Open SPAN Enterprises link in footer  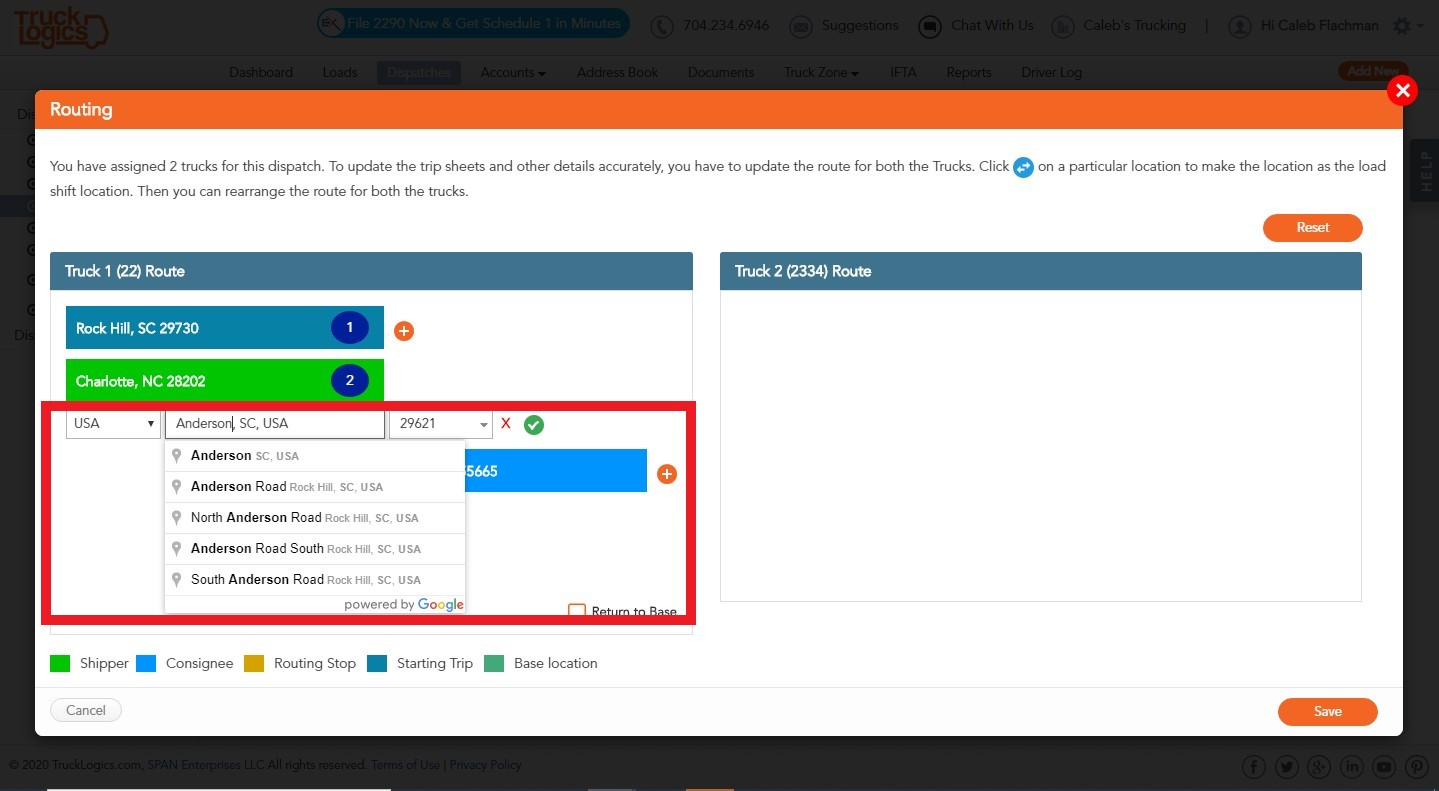coord(206,765)
